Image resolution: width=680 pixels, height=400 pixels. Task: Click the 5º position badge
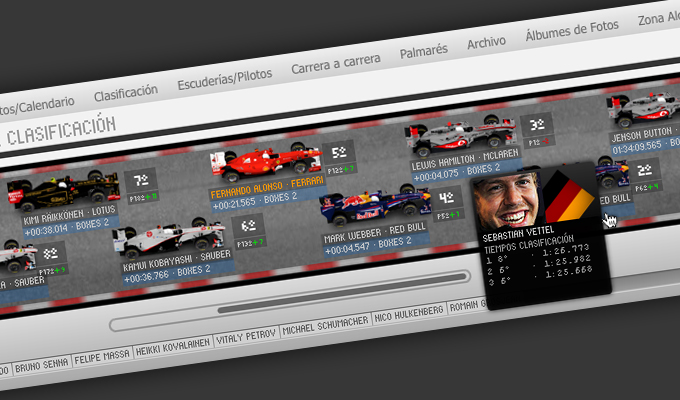[339, 152]
